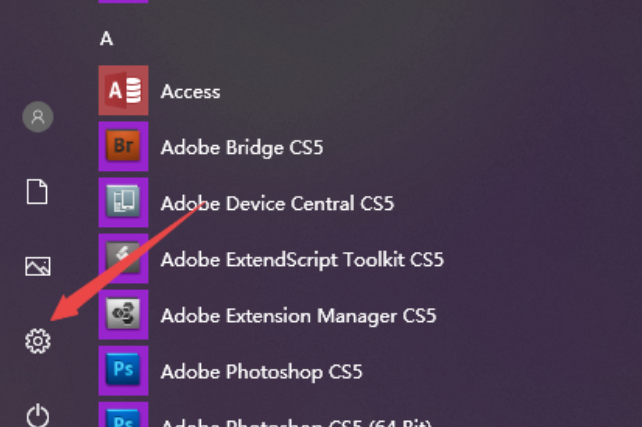This screenshot has height=427, width=642.
Task: Open the Pictures folder icon
Action: [38, 266]
